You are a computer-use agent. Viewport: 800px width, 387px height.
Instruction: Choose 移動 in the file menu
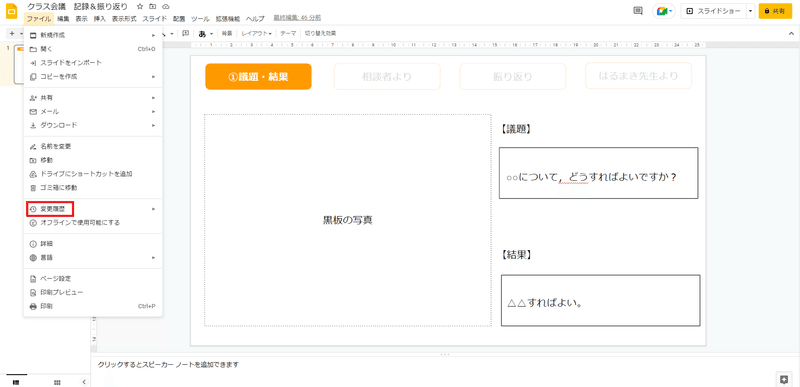(93, 160)
